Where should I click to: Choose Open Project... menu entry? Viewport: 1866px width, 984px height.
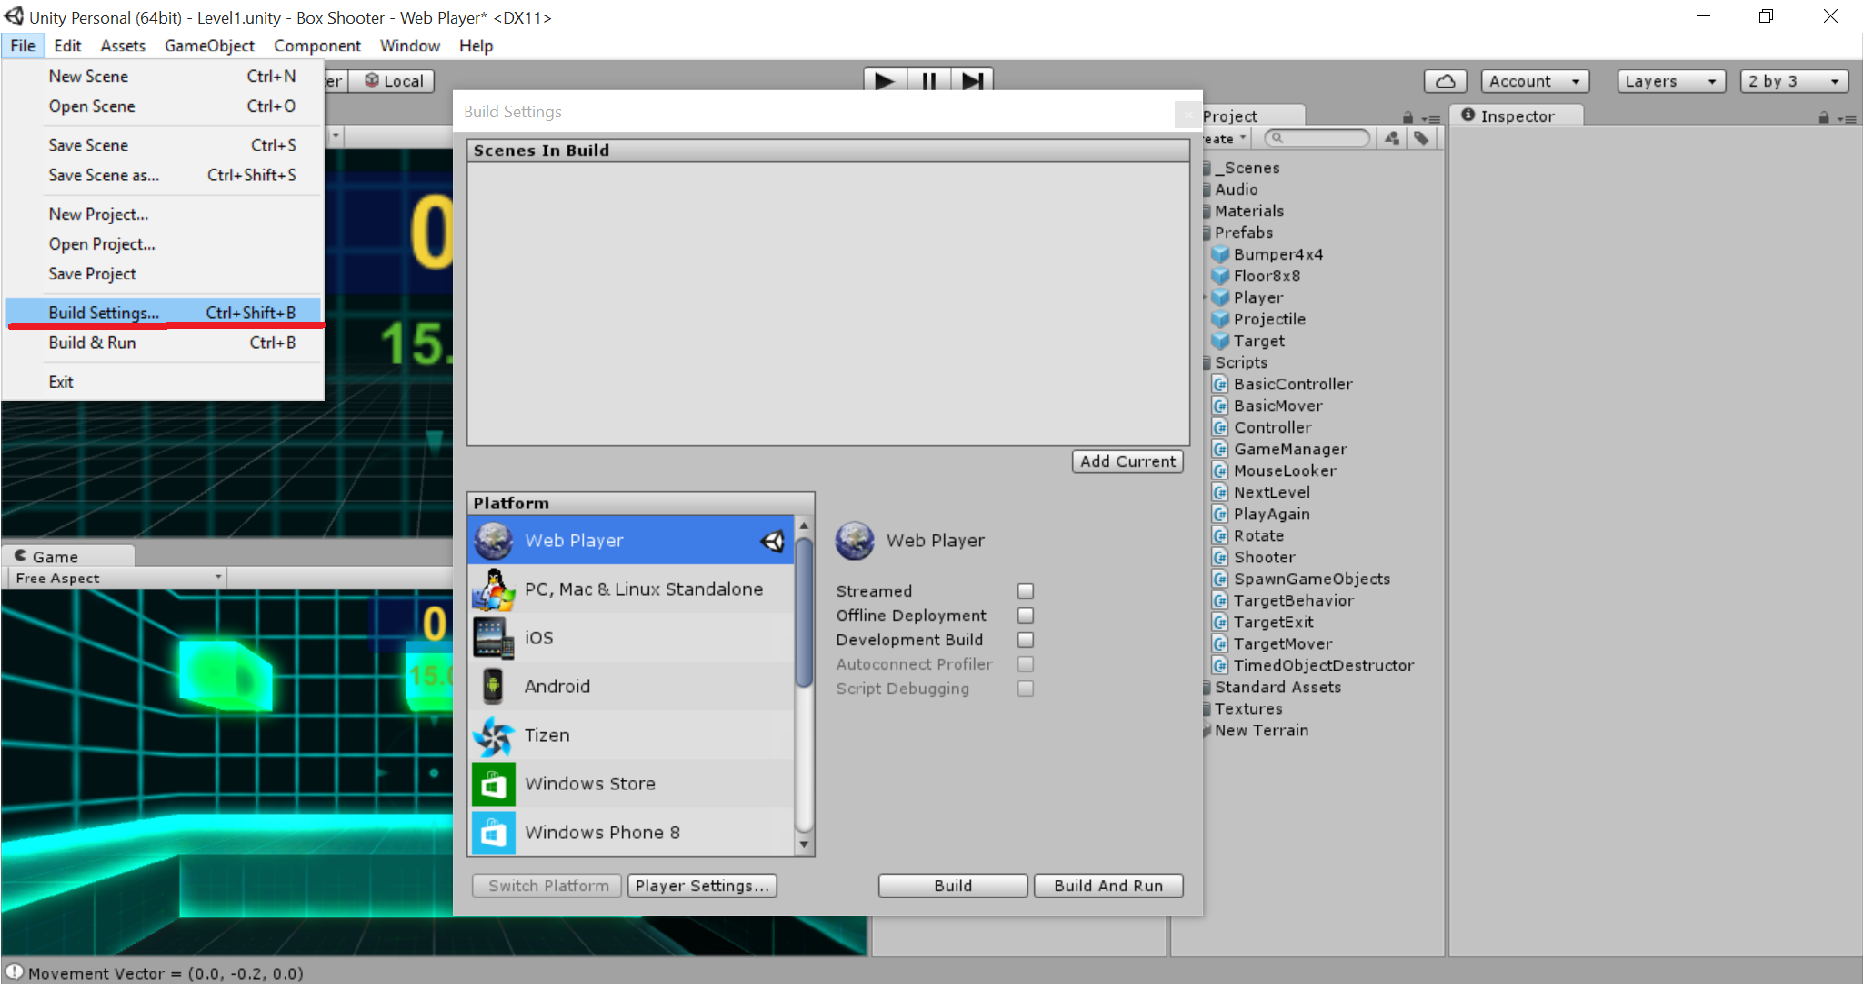click(163, 244)
